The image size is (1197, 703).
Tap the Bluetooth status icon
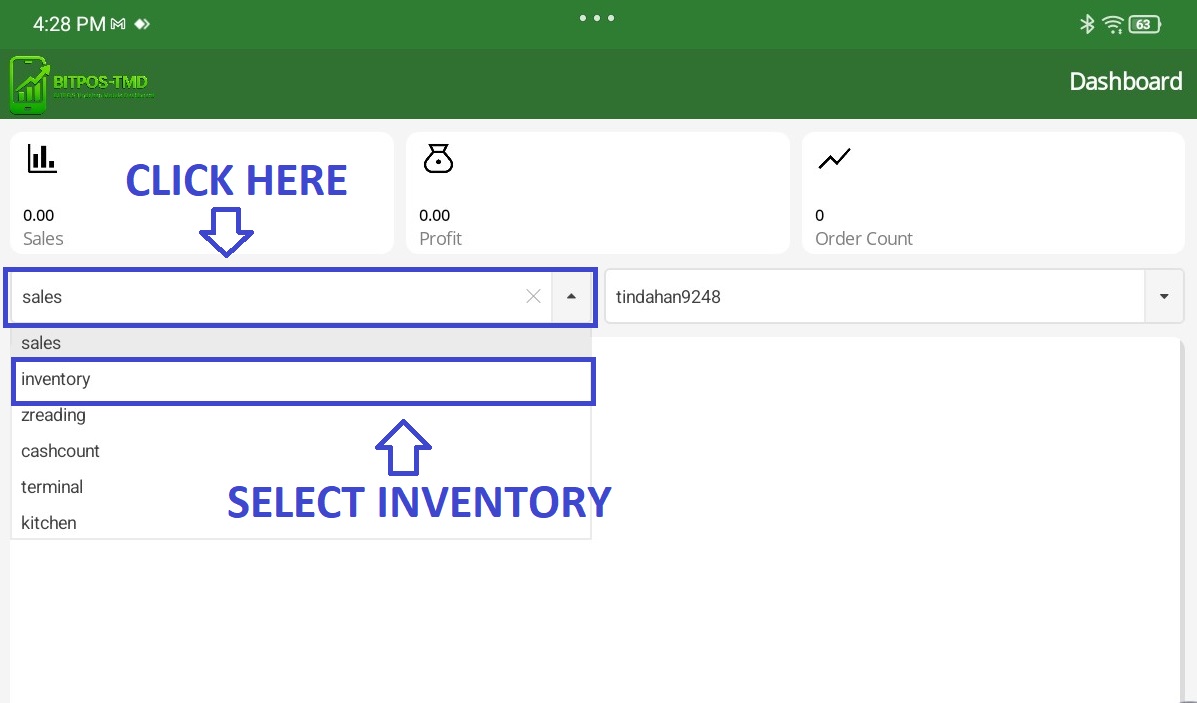pyautogui.click(x=1087, y=24)
